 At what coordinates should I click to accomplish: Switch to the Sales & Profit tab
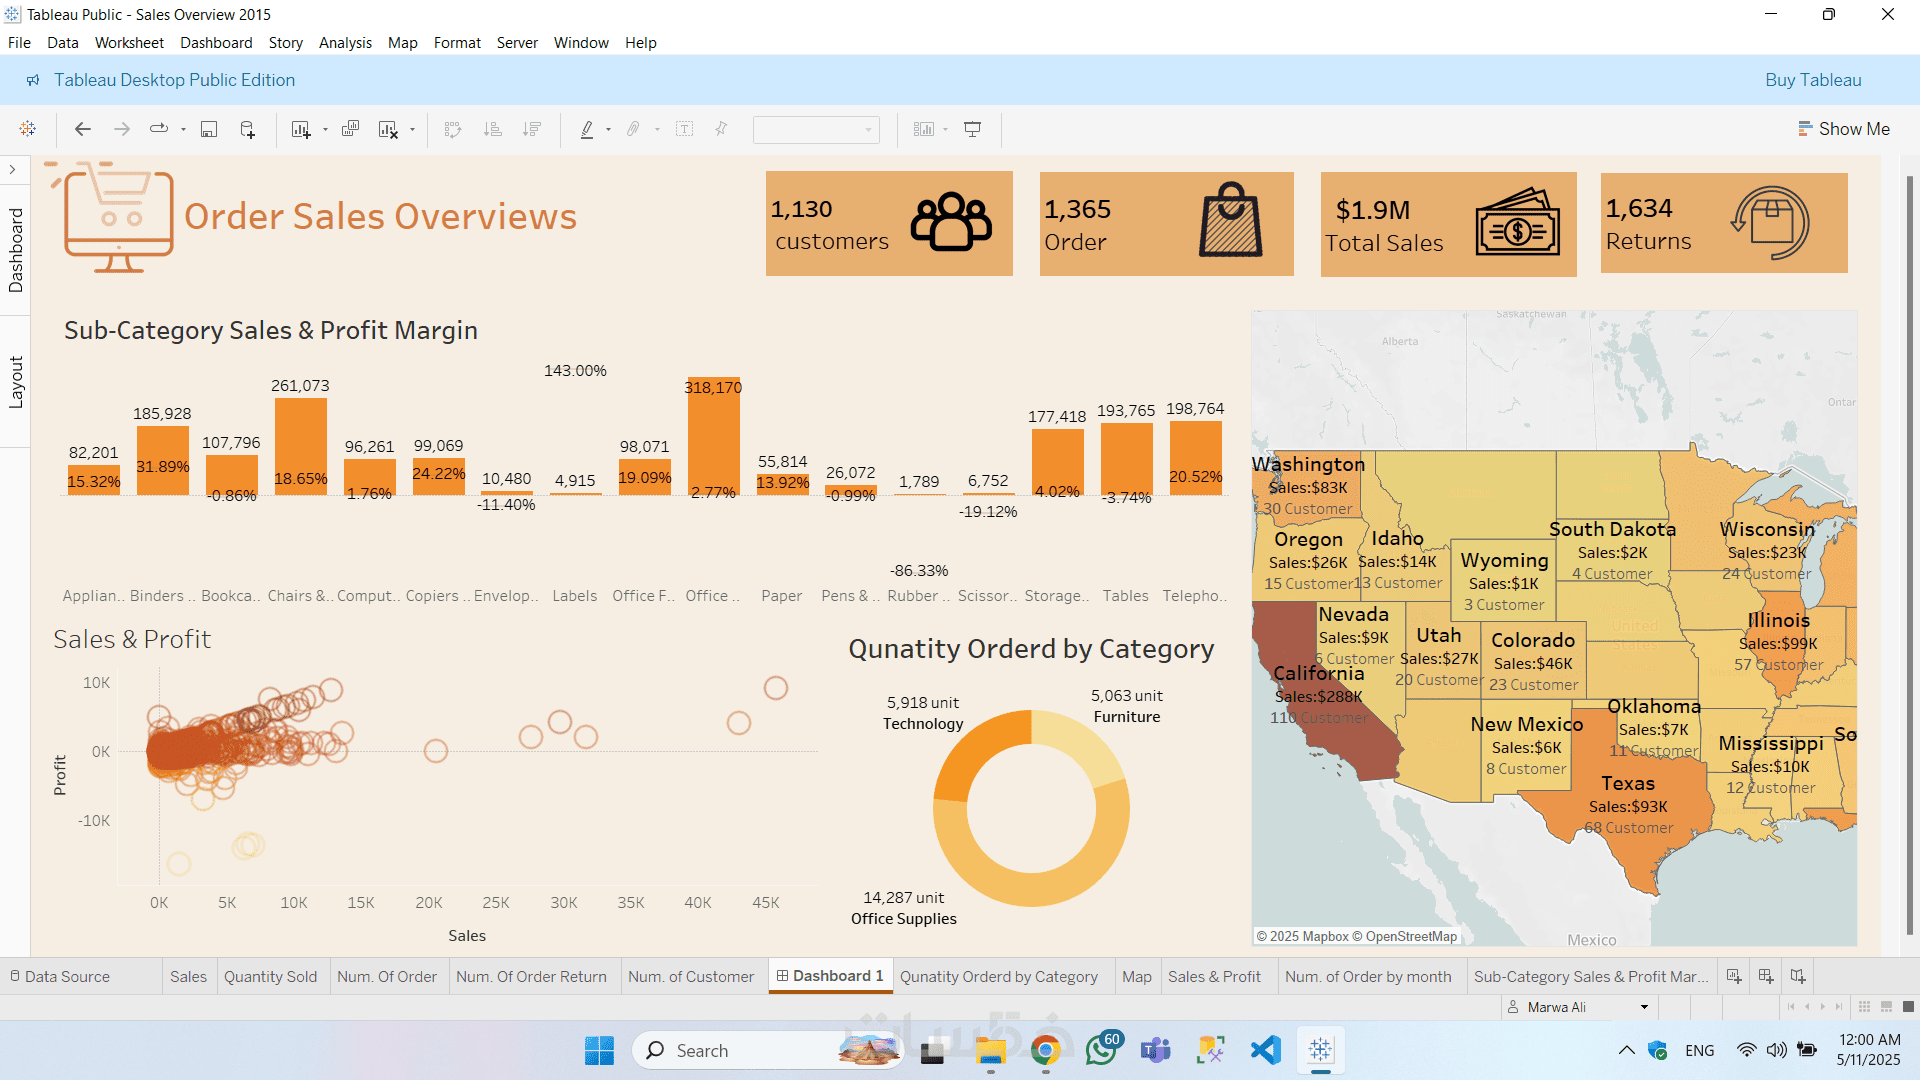pos(1214,976)
